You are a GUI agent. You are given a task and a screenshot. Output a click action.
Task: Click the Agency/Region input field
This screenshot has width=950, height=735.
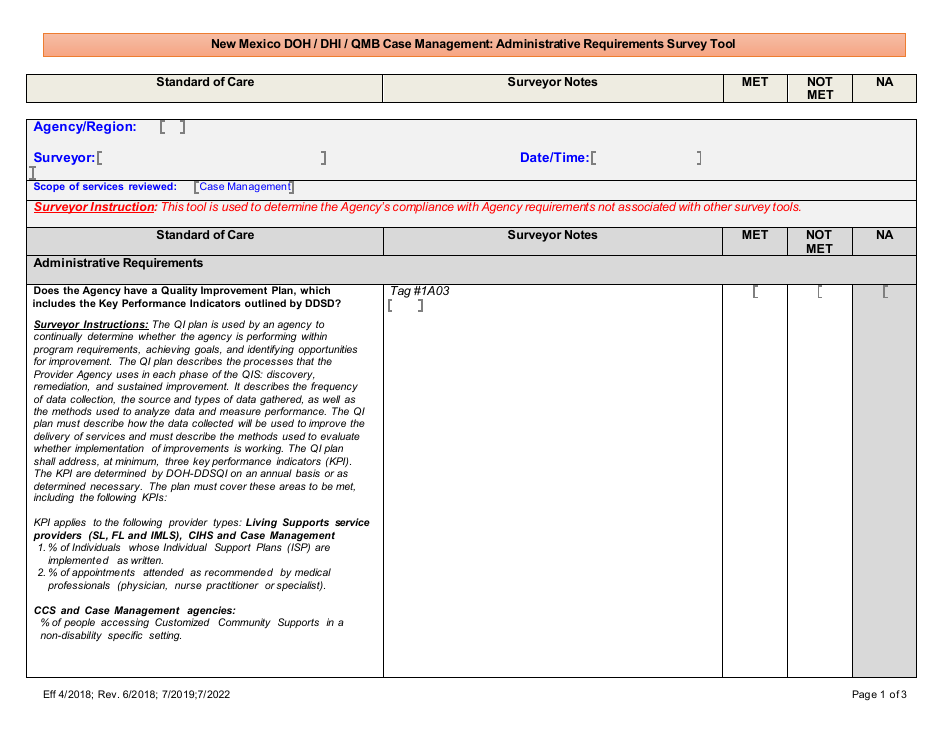point(172,126)
